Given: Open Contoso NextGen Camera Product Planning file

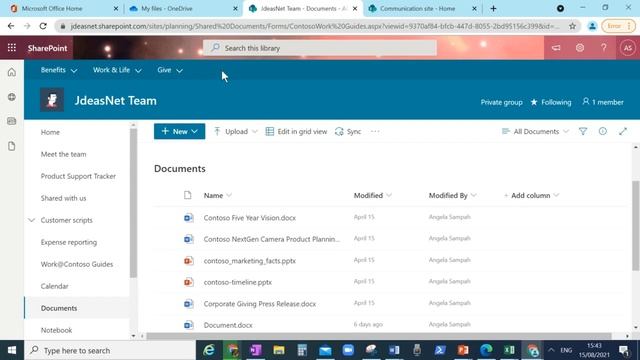Looking at the screenshot, I should (x=272, y=239).
